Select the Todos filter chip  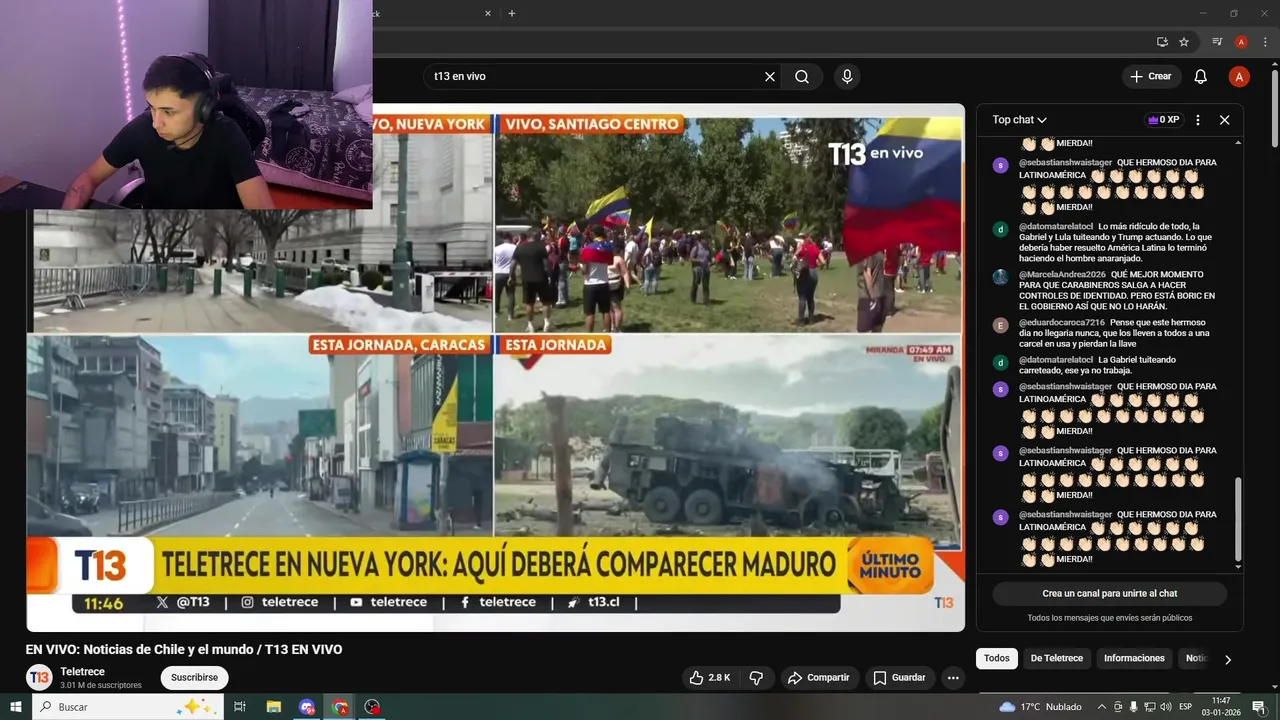click(x=997, y=658)
